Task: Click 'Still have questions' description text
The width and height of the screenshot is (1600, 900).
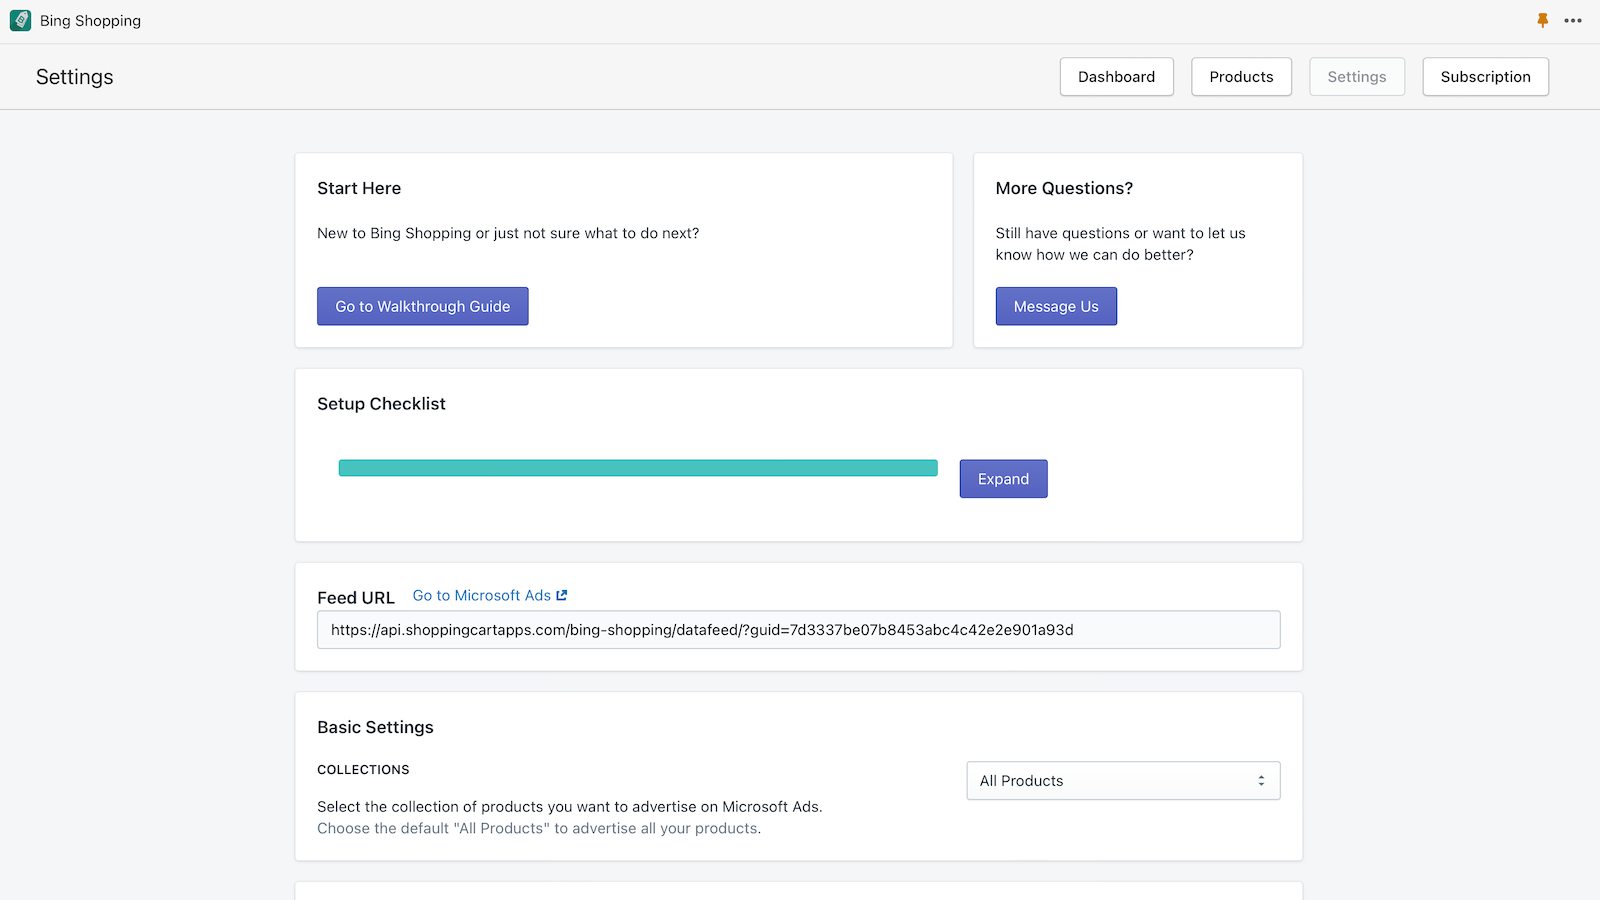Action: click(1120, 244)
